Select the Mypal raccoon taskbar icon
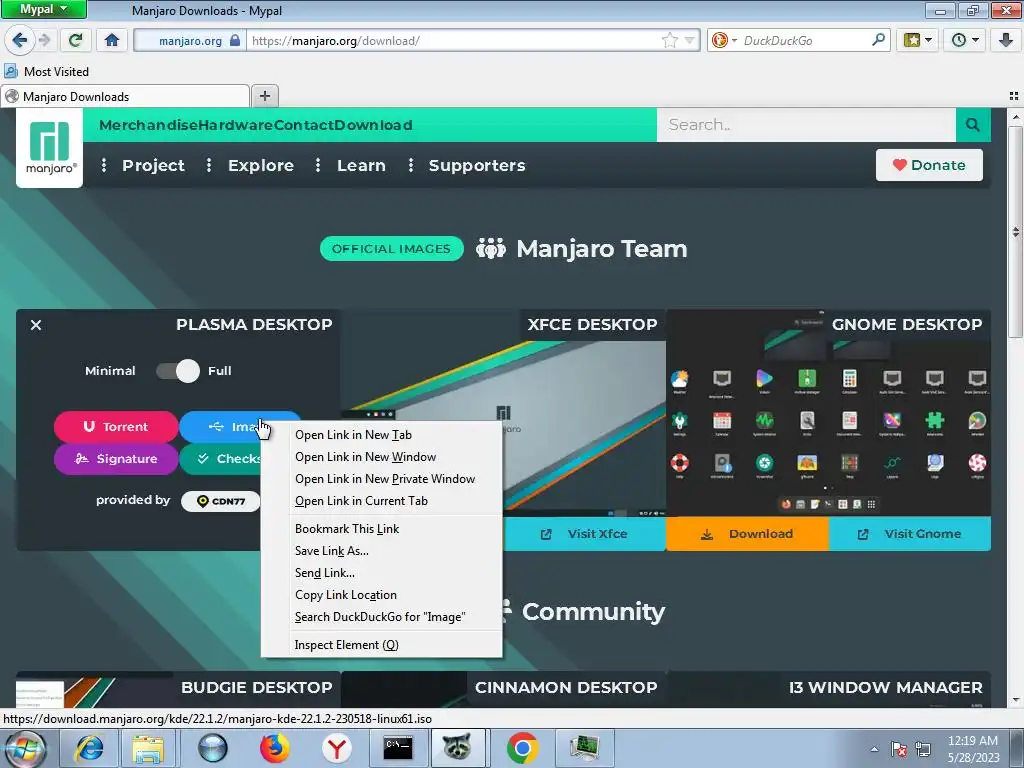The width and height of the screenshot is (1024, 768). pos(458,748)
